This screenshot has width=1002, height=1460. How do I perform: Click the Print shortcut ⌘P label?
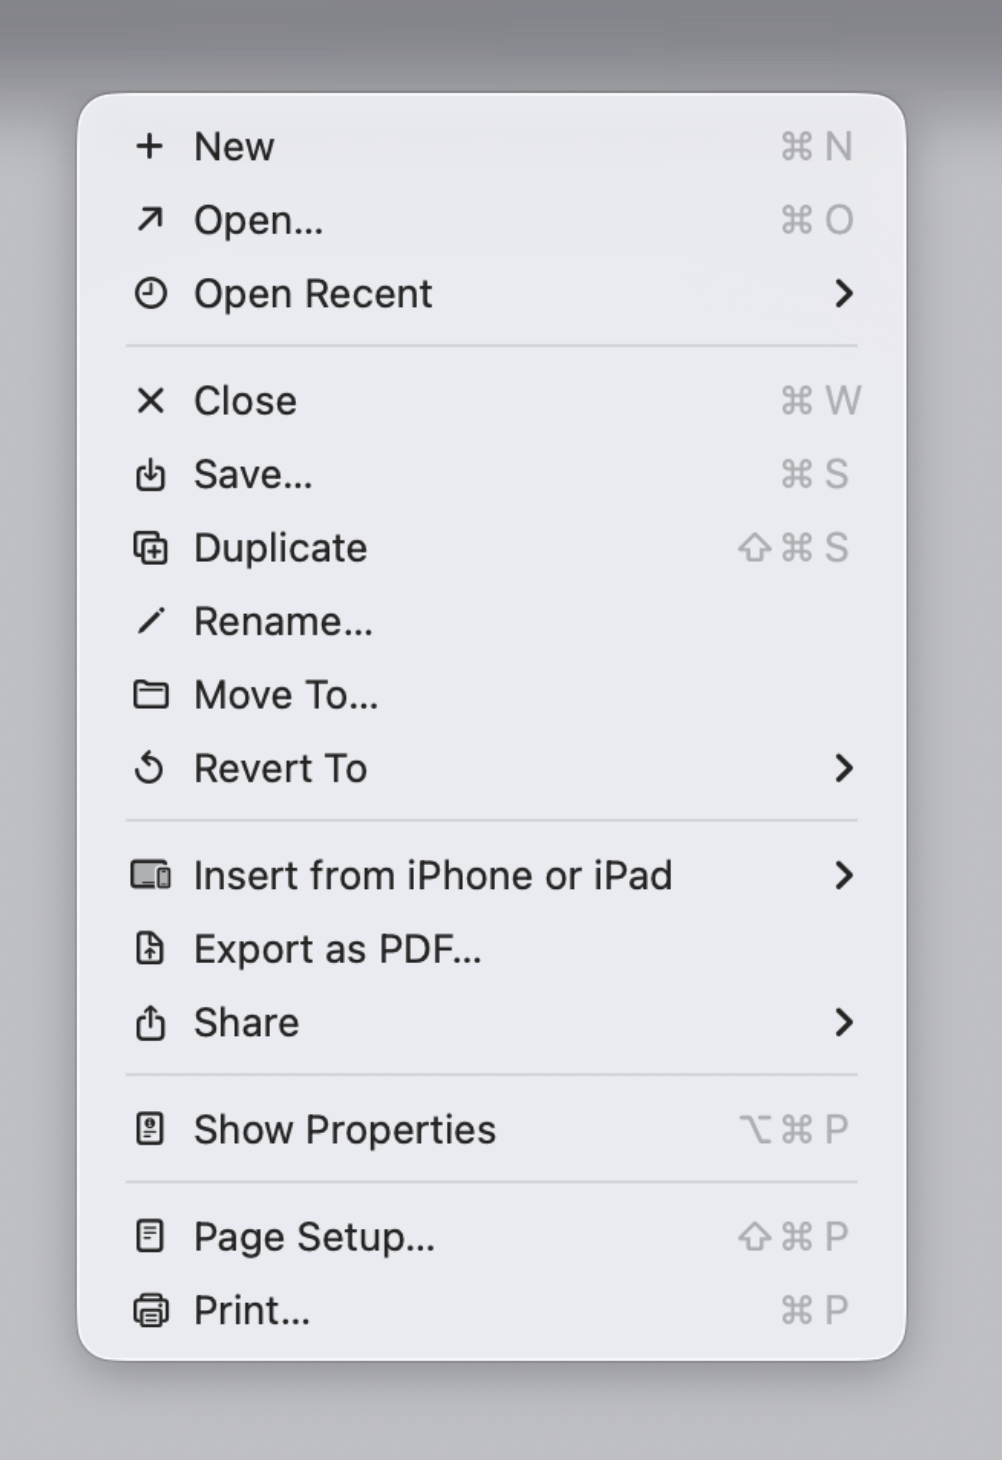point(814,1310)
